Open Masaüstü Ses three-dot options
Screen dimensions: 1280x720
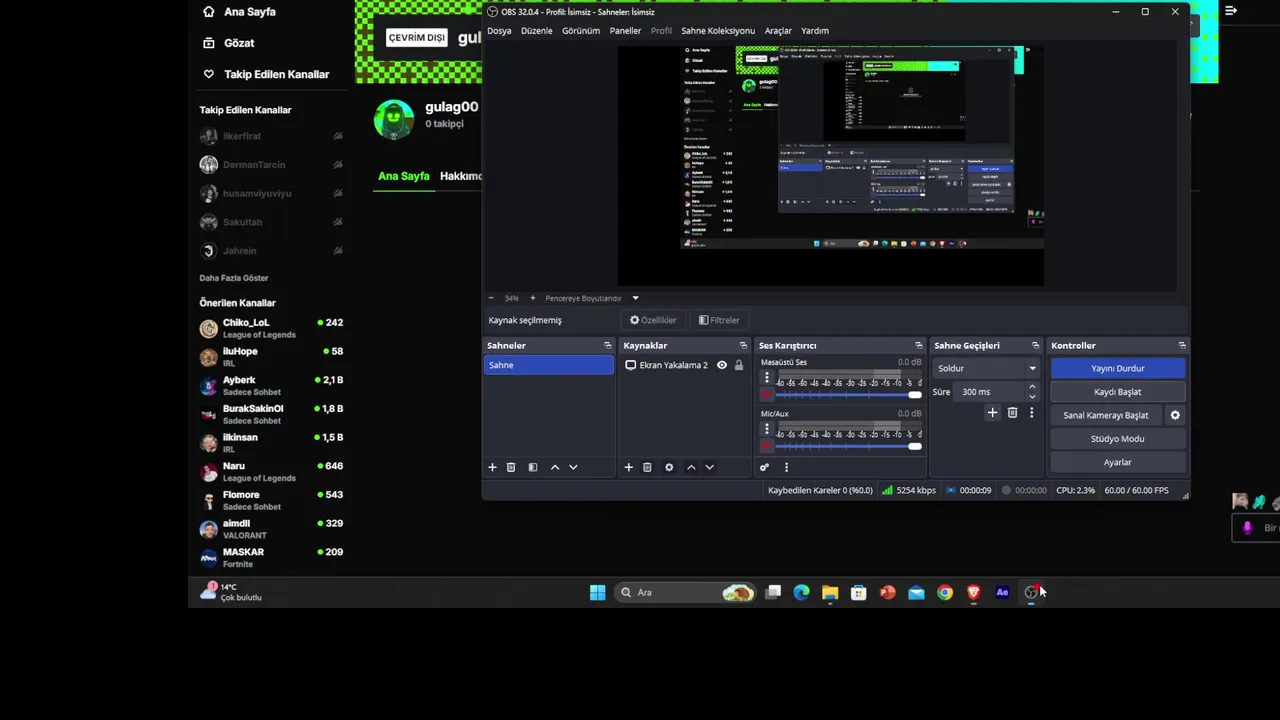pyautogui.click(x=767, y=378)
